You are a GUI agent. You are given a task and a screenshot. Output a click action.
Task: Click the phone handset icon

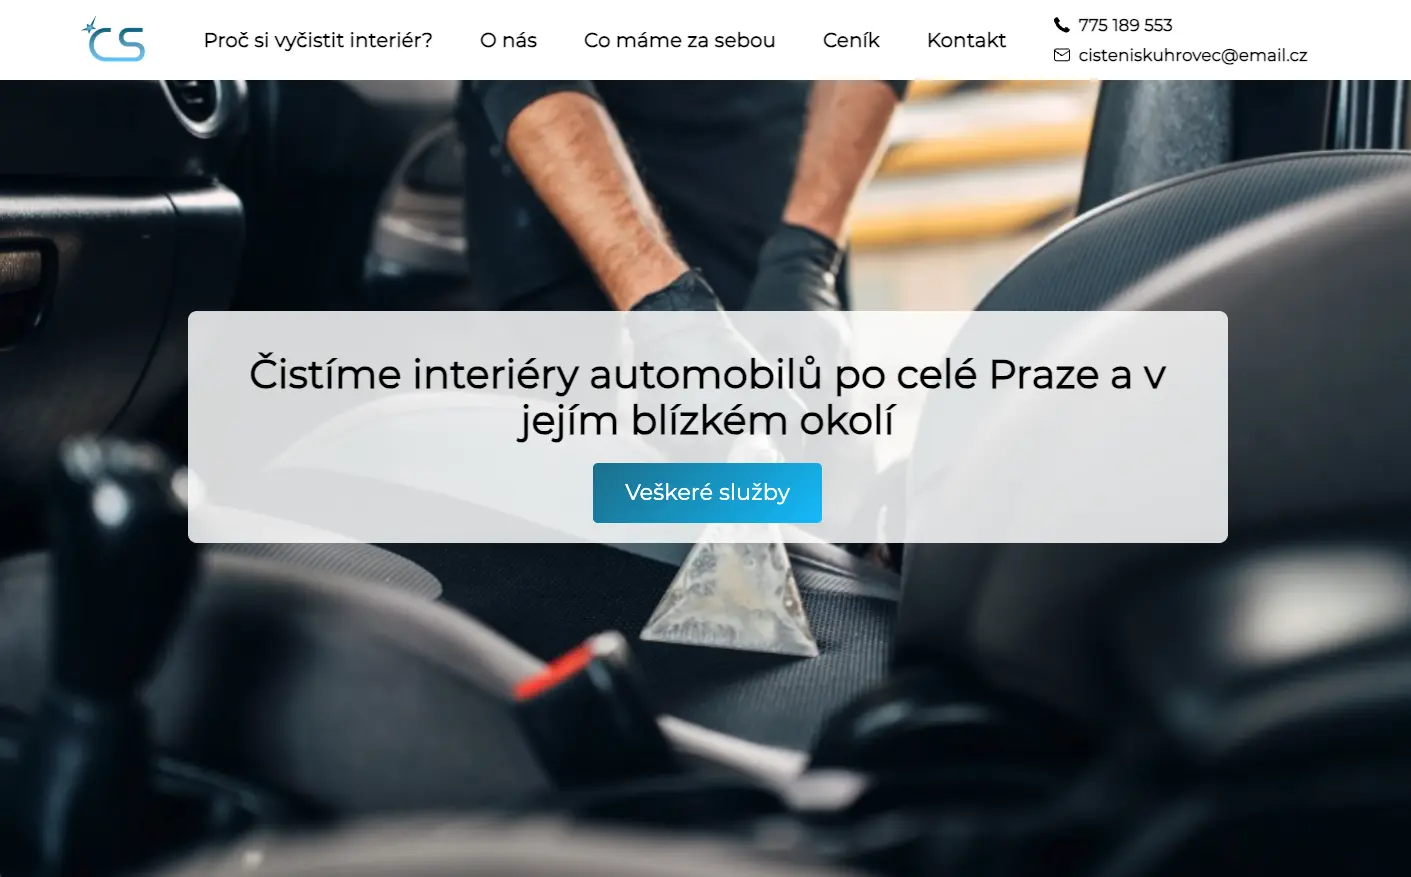point(1061,25)
